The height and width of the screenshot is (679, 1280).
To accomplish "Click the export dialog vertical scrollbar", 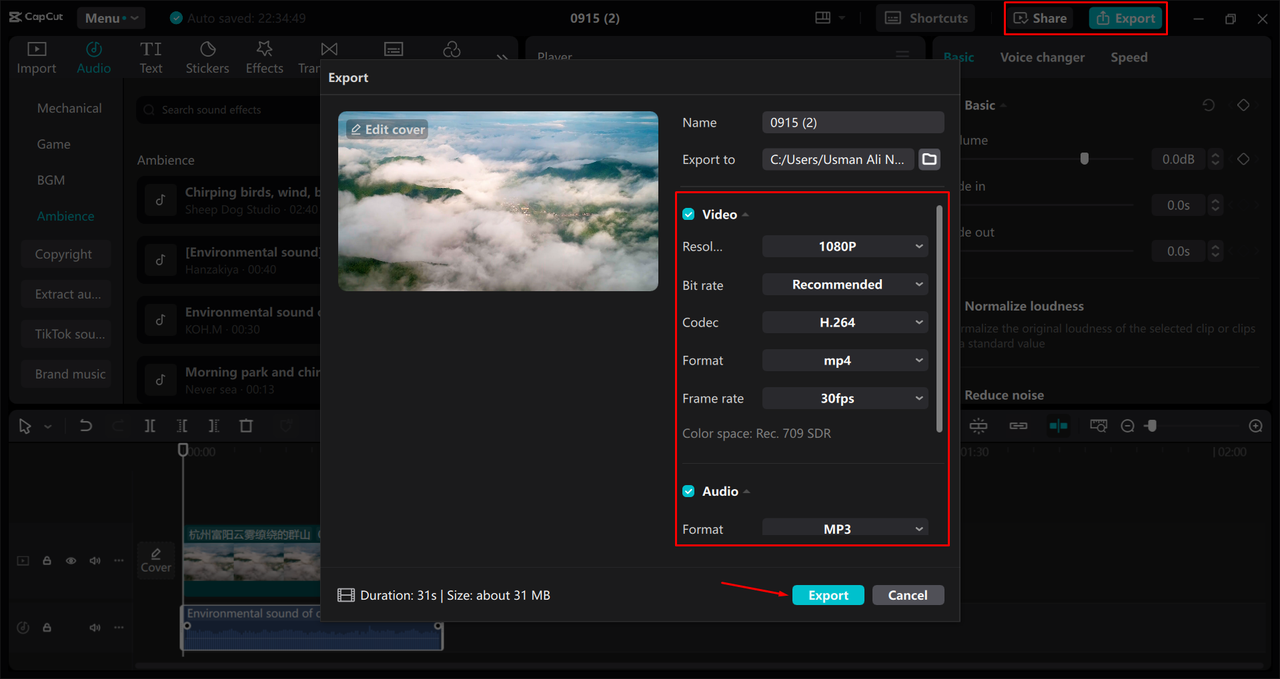I will (938, 318).
